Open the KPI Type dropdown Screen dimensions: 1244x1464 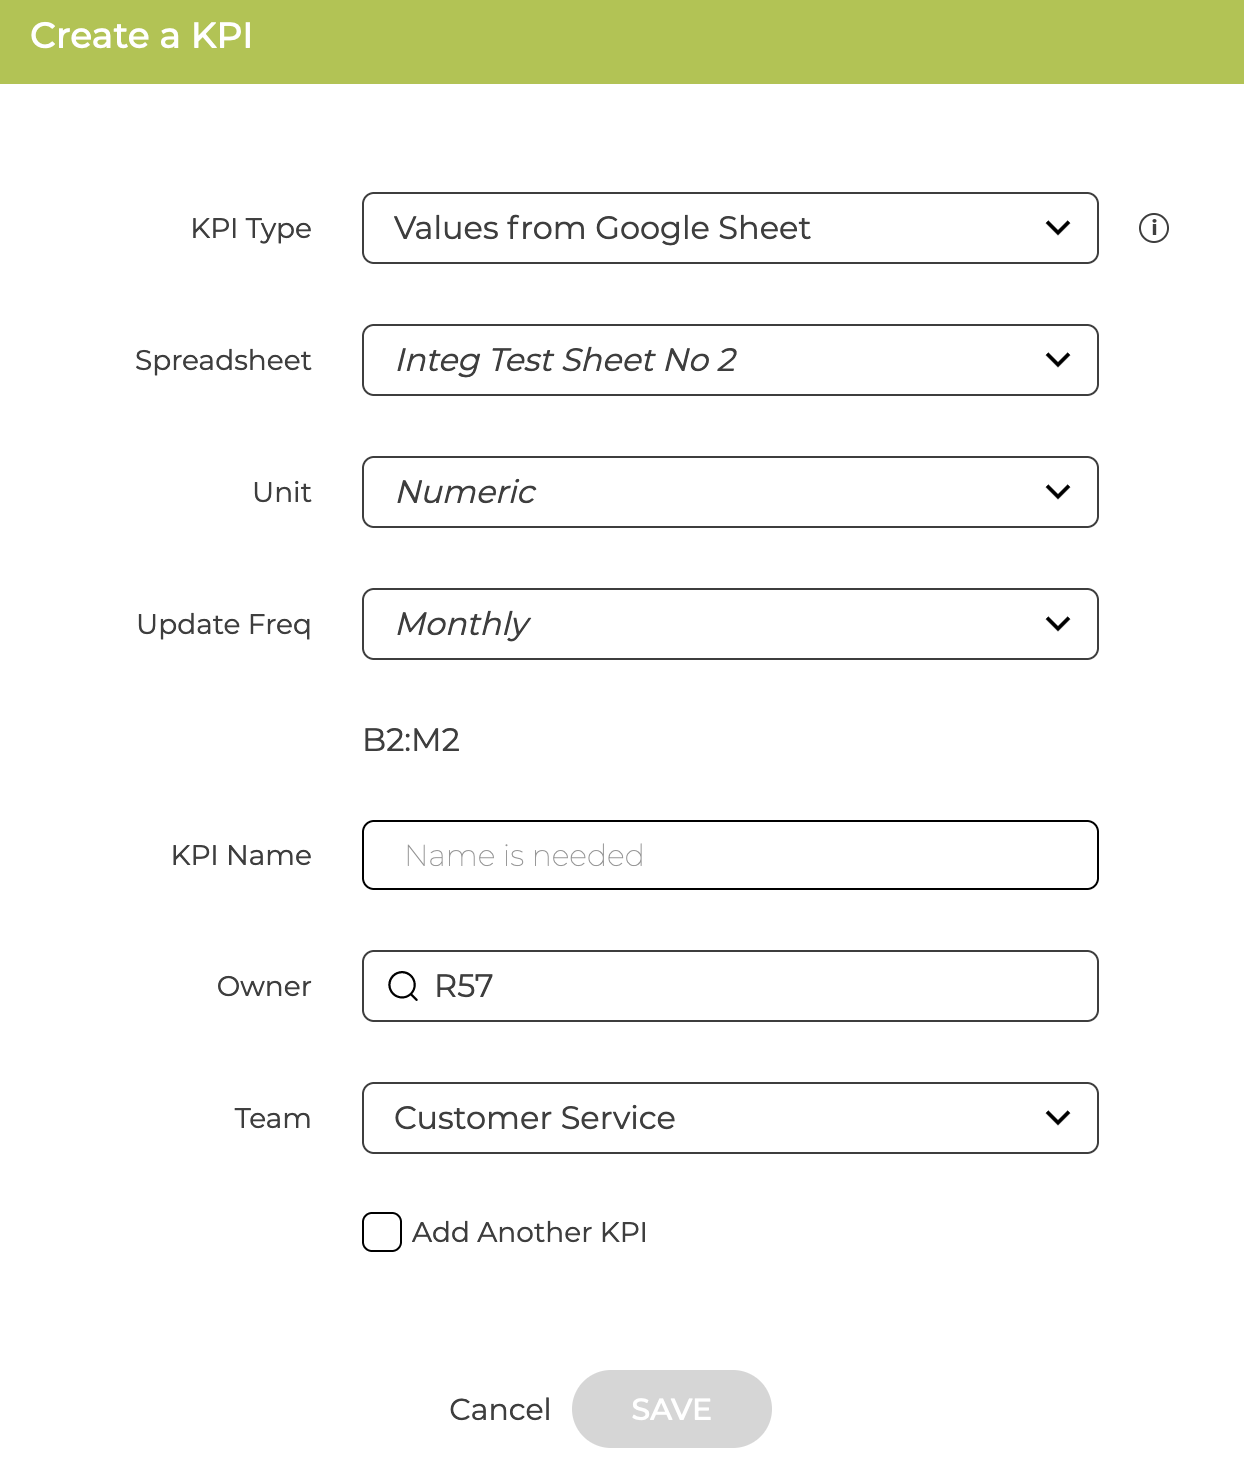pos(730,228)
